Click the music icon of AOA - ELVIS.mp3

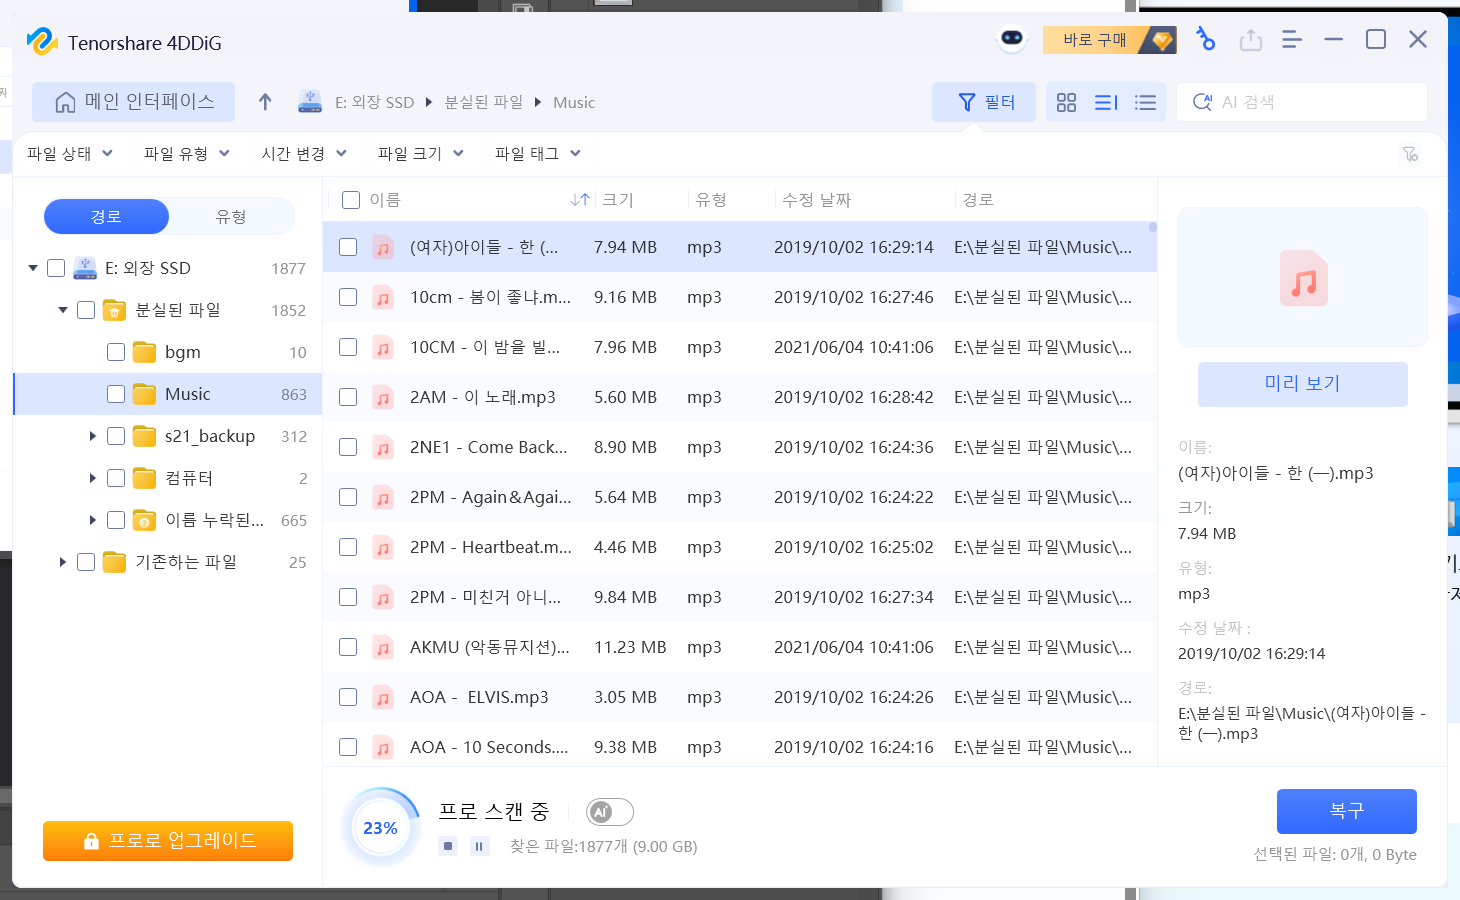(383, 697)
